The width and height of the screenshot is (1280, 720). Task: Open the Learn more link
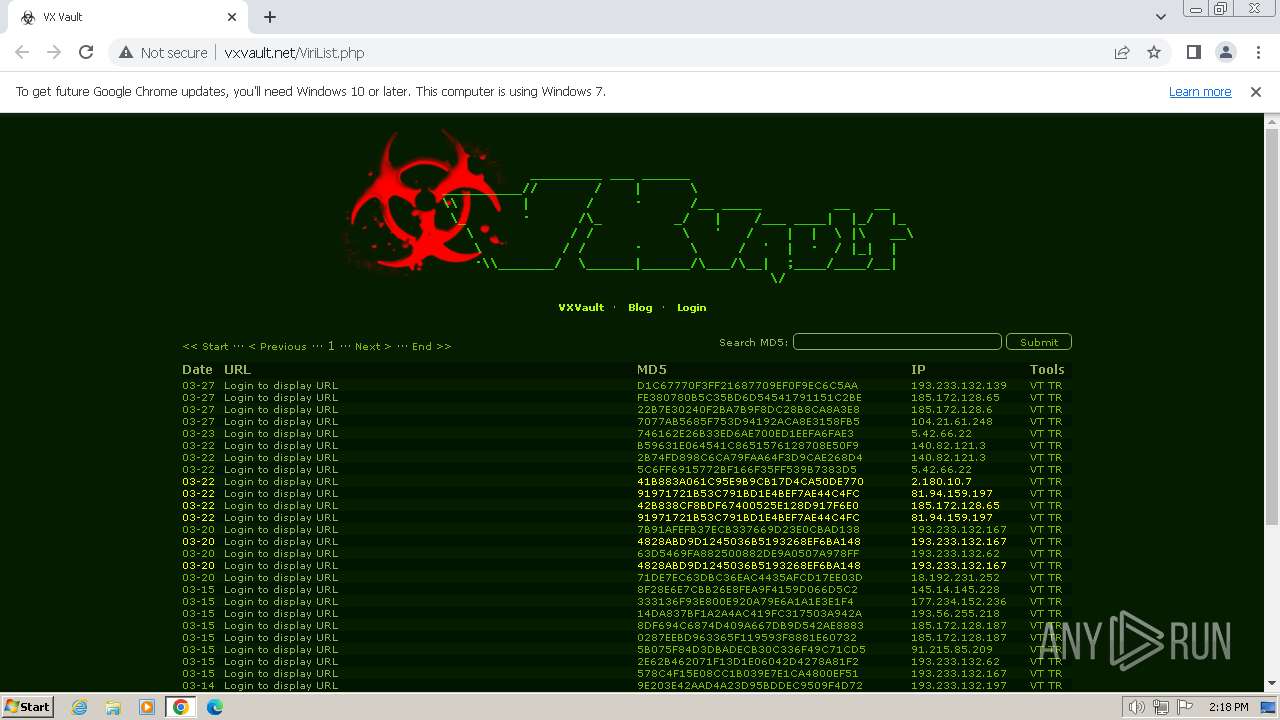point(1200,91)
